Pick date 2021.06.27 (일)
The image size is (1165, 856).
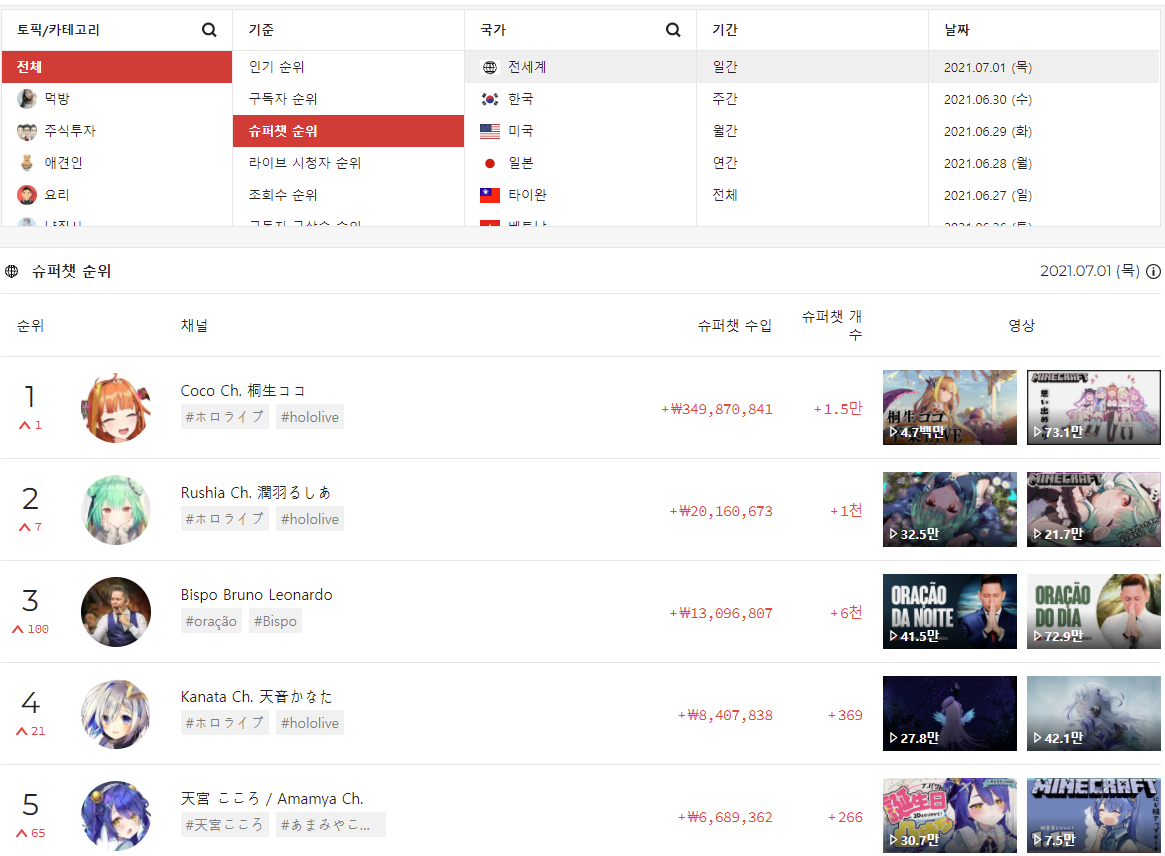coord(1044,195)
